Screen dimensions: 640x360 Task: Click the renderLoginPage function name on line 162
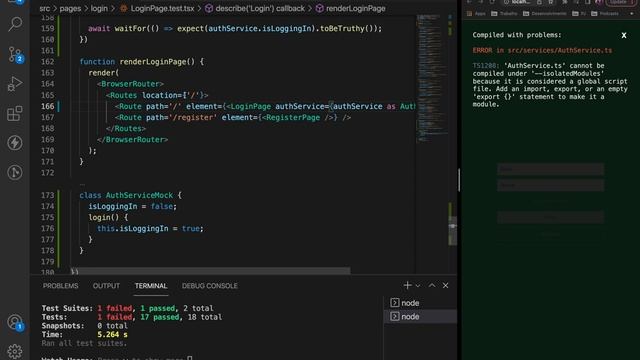(153, 62)
